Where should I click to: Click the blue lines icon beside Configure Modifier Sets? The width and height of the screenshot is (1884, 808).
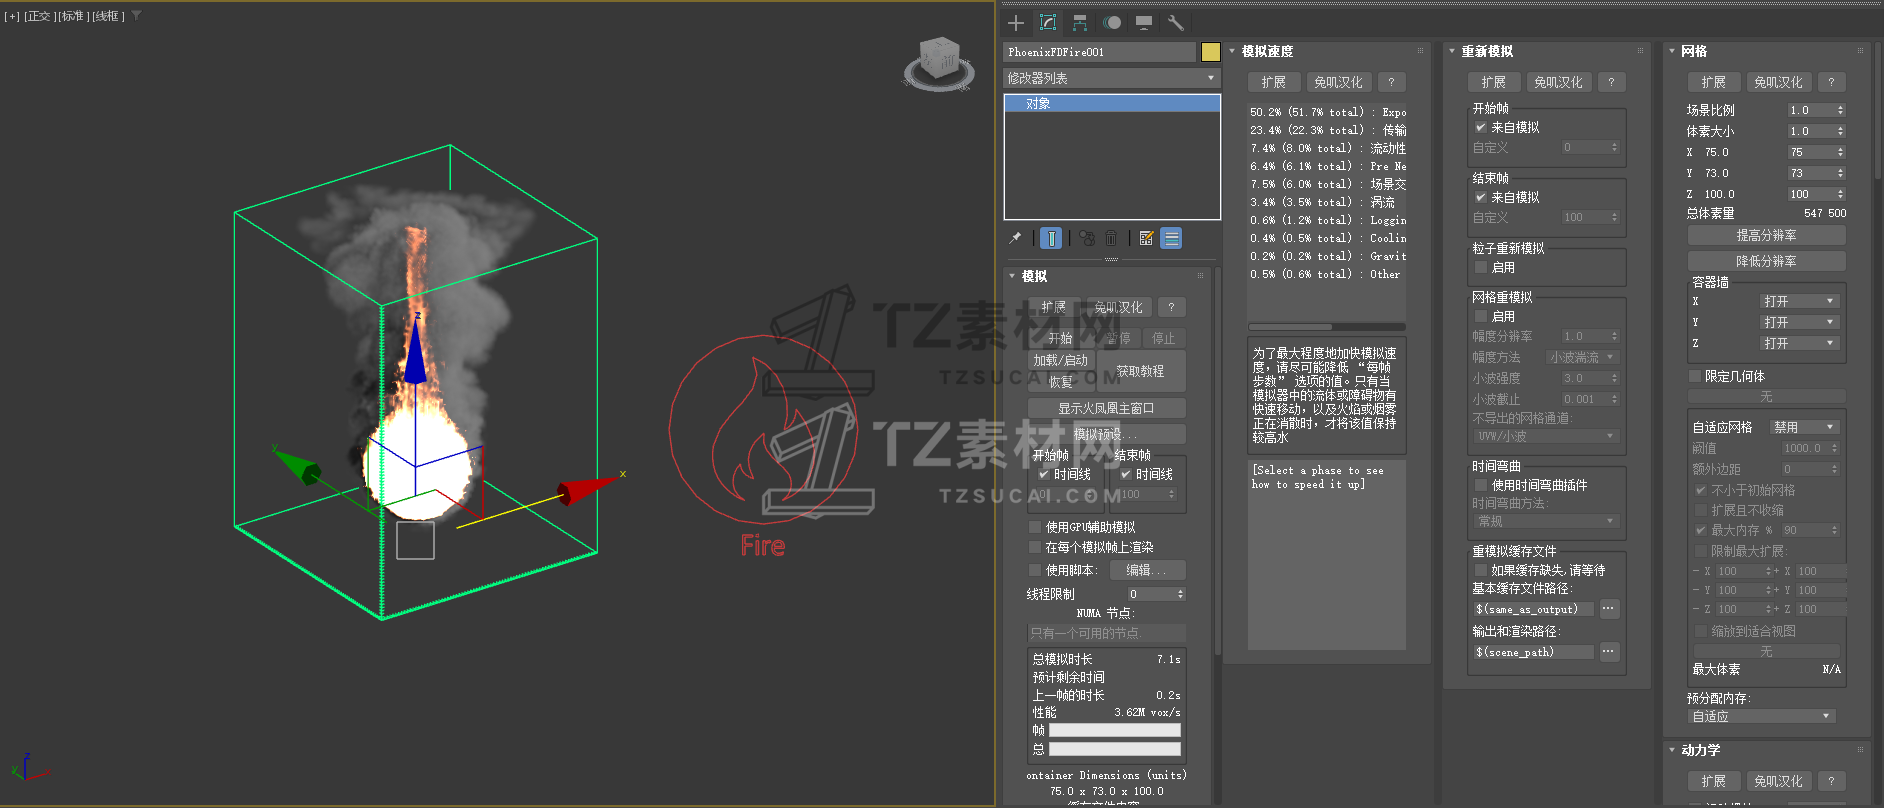click(1171, 238)
